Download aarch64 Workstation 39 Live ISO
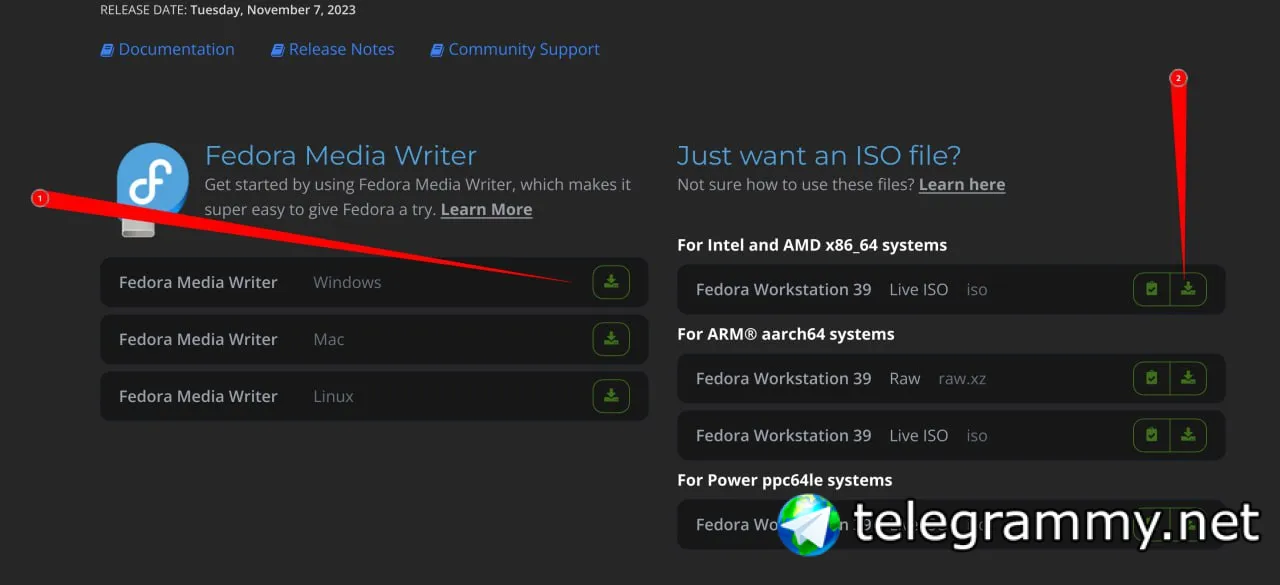This screenshot has width=1280, height=585. pos(1188,435)
